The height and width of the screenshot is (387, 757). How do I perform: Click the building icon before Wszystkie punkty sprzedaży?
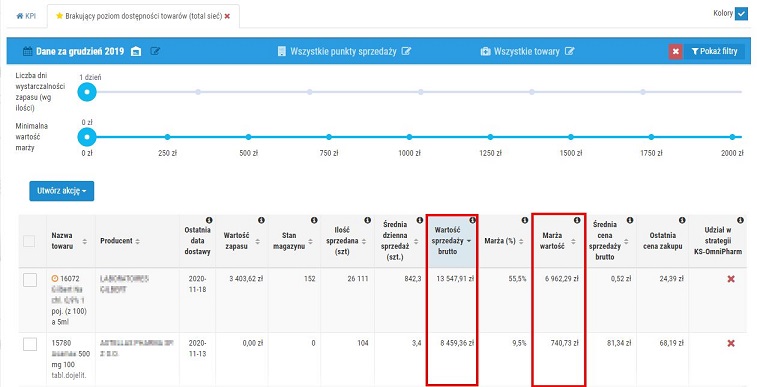pos(281,51)
